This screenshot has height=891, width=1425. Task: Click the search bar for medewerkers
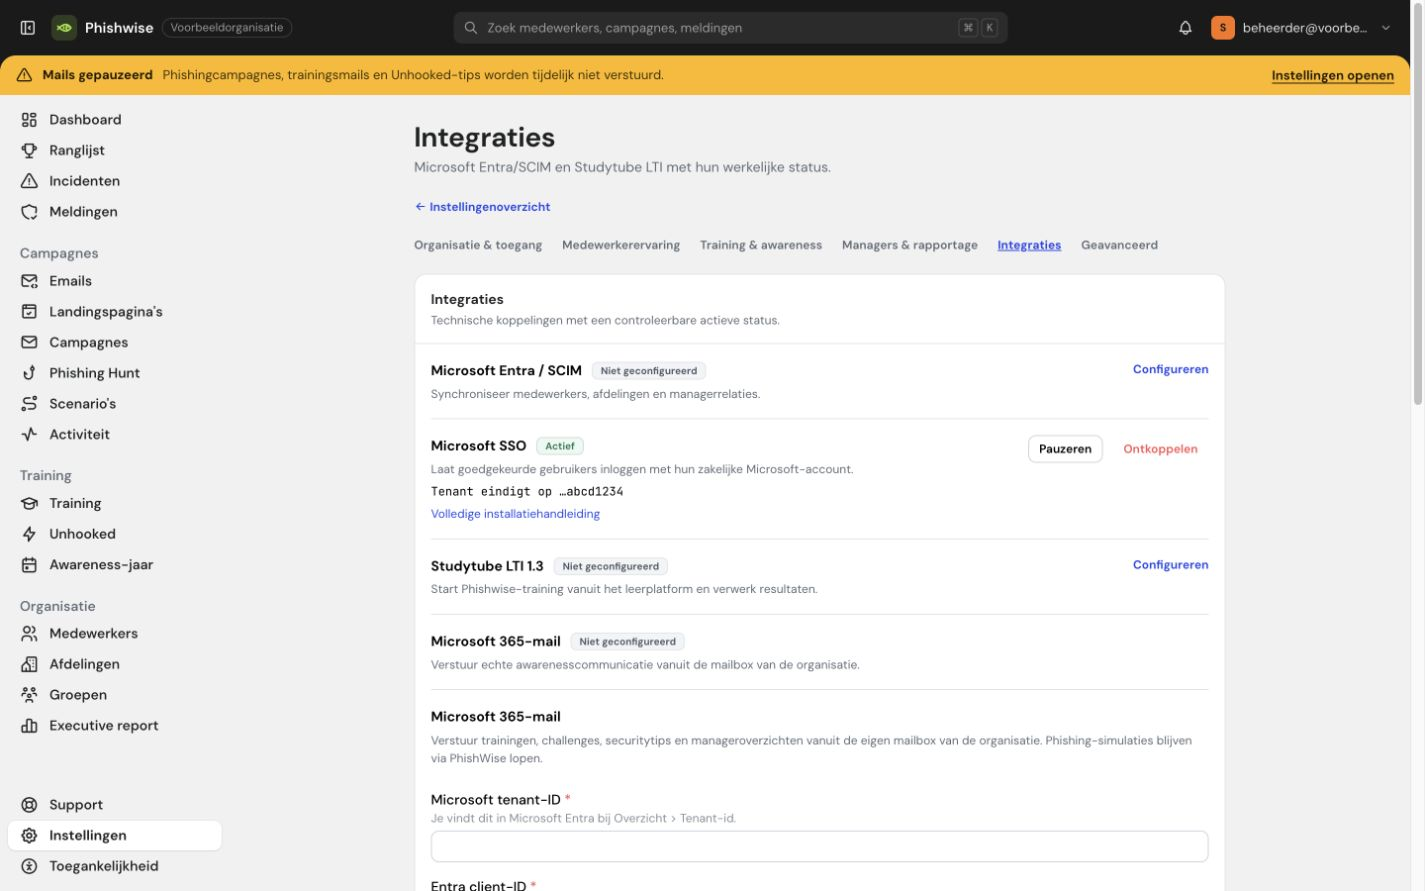[730, 28]
